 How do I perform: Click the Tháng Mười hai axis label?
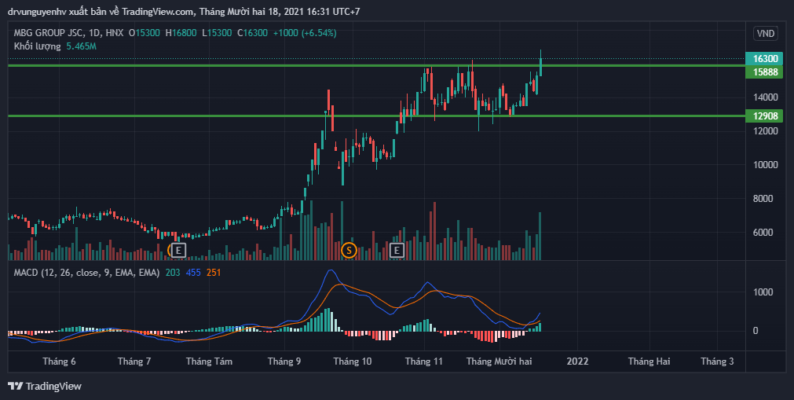click(x=499, y=361)
